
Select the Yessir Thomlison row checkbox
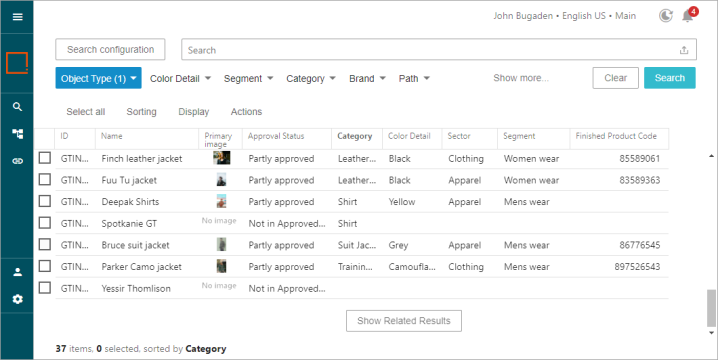click(44, 288)
